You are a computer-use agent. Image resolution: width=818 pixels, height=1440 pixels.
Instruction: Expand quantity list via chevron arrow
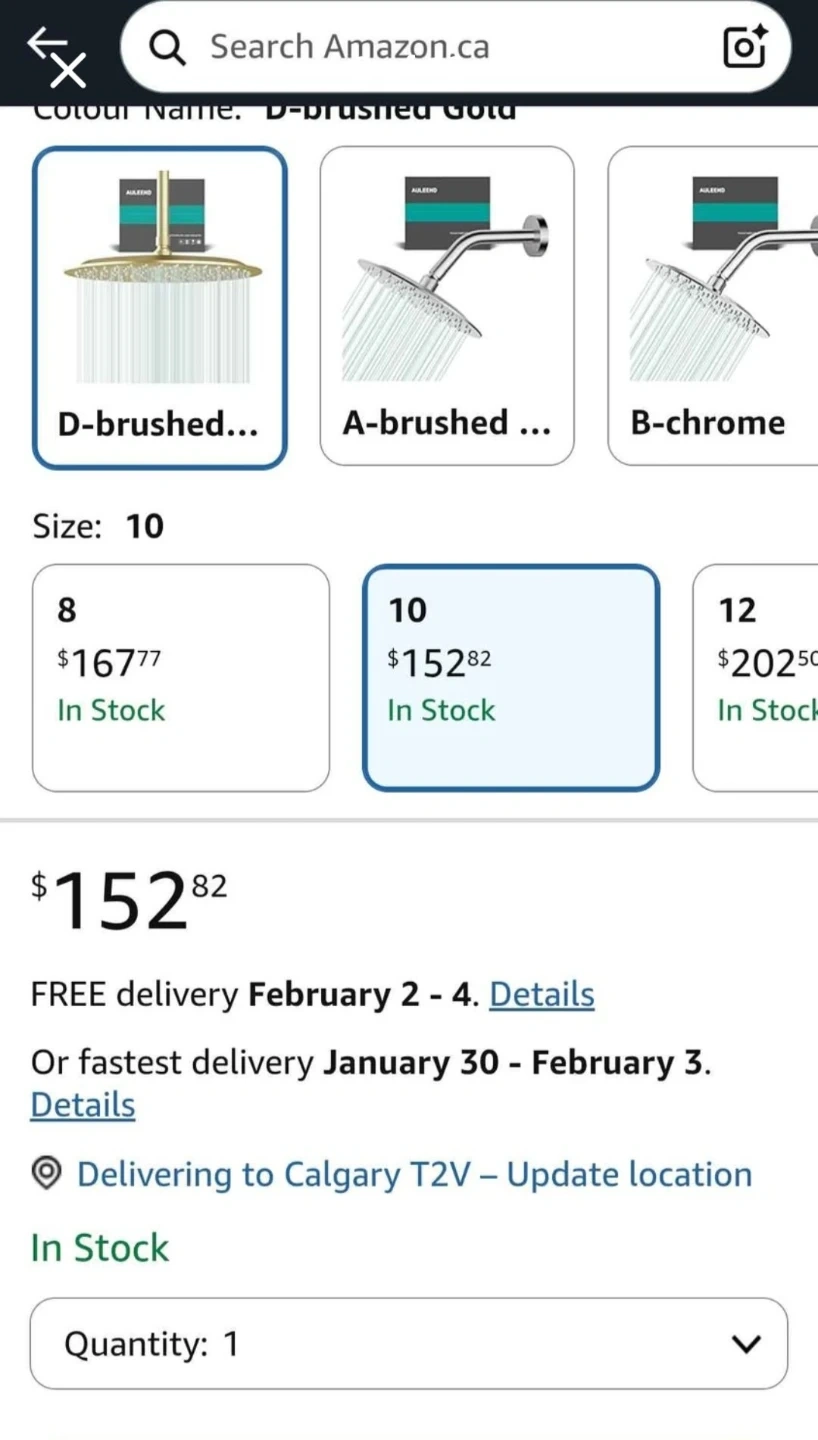tap(746, 1344)
